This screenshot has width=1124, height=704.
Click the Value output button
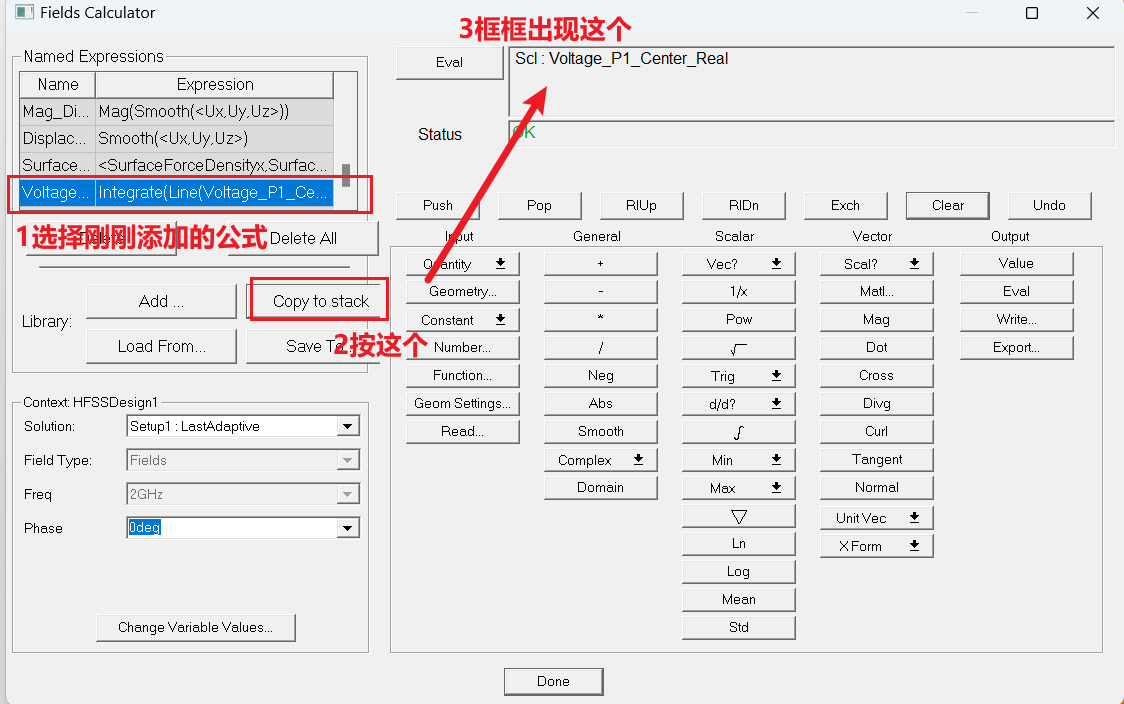pyautogui.click(x=1016, y=264)
